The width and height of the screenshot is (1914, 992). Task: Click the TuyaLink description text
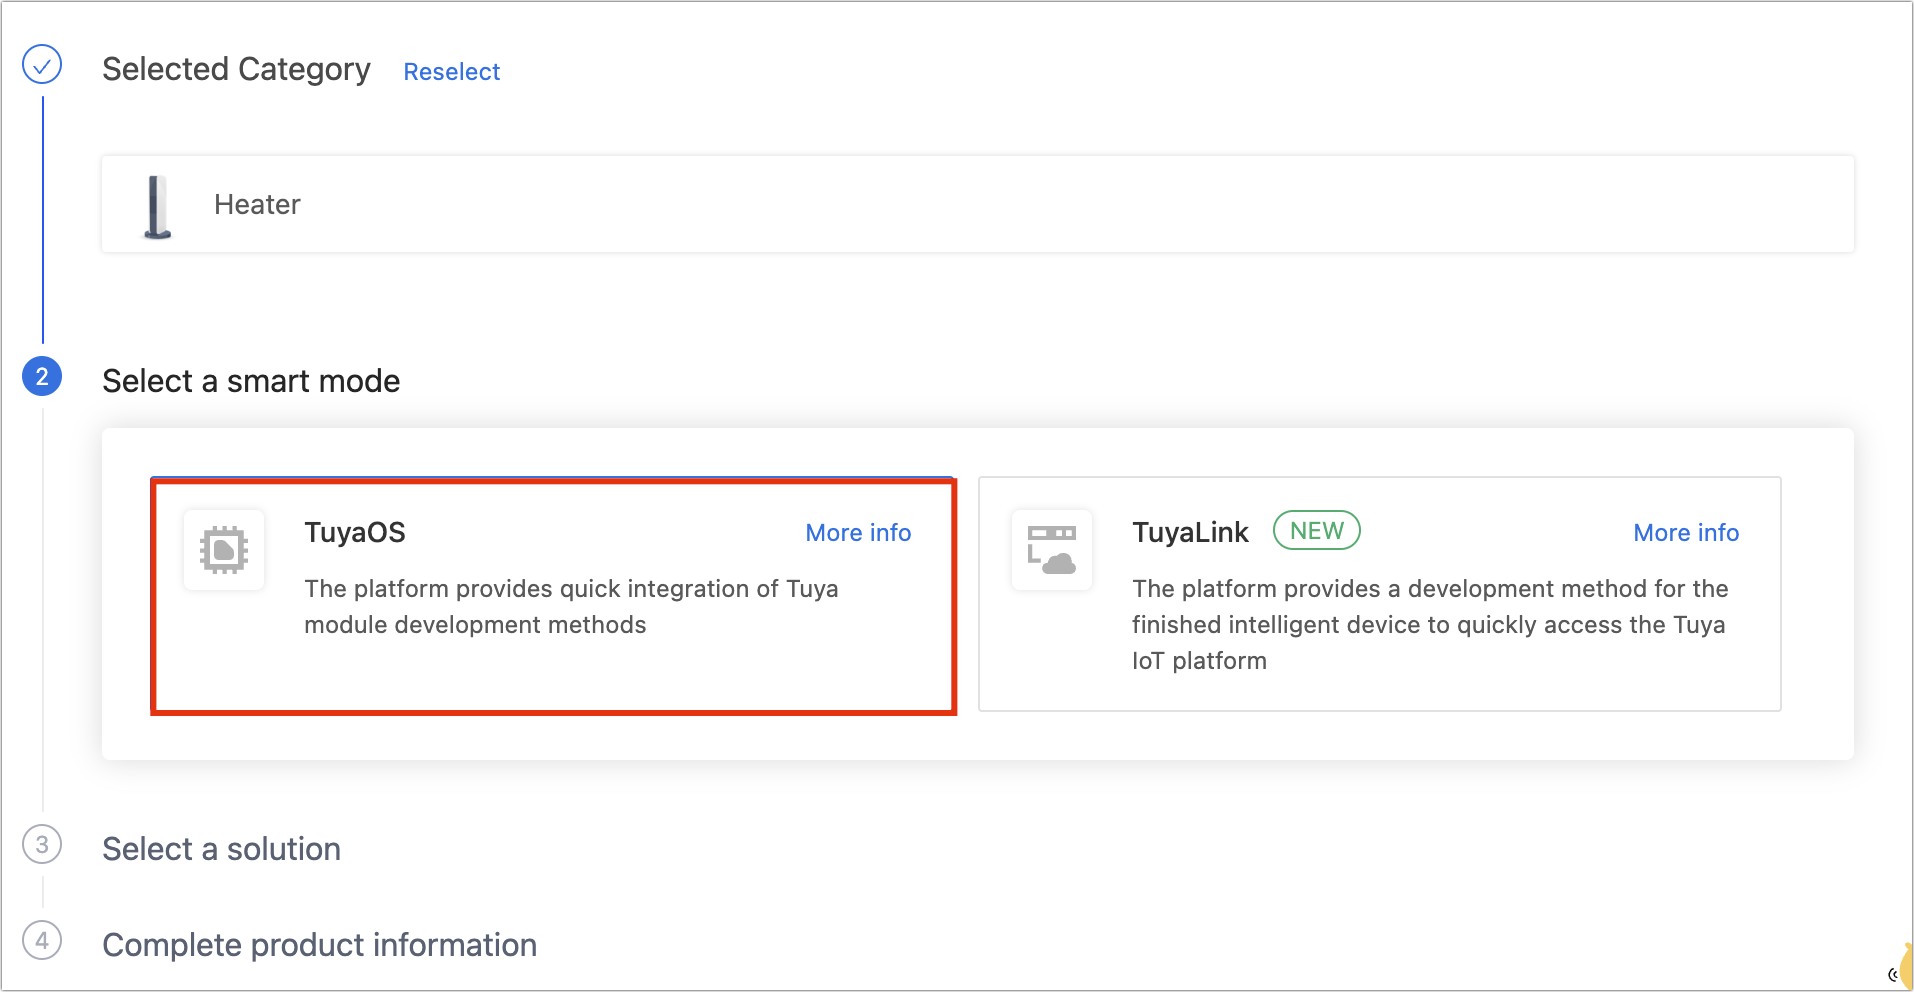1430,625
